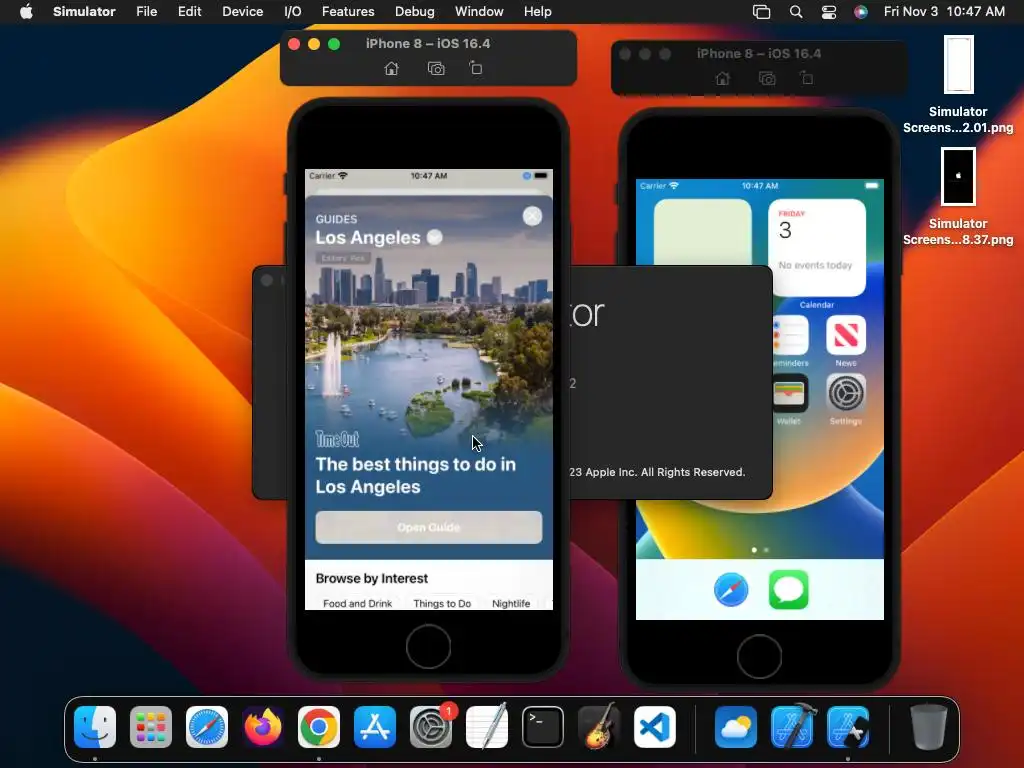Open the Edit menu
This screenshot has width=1024, height=768.
pyautogui.click(x=189, y=12)
